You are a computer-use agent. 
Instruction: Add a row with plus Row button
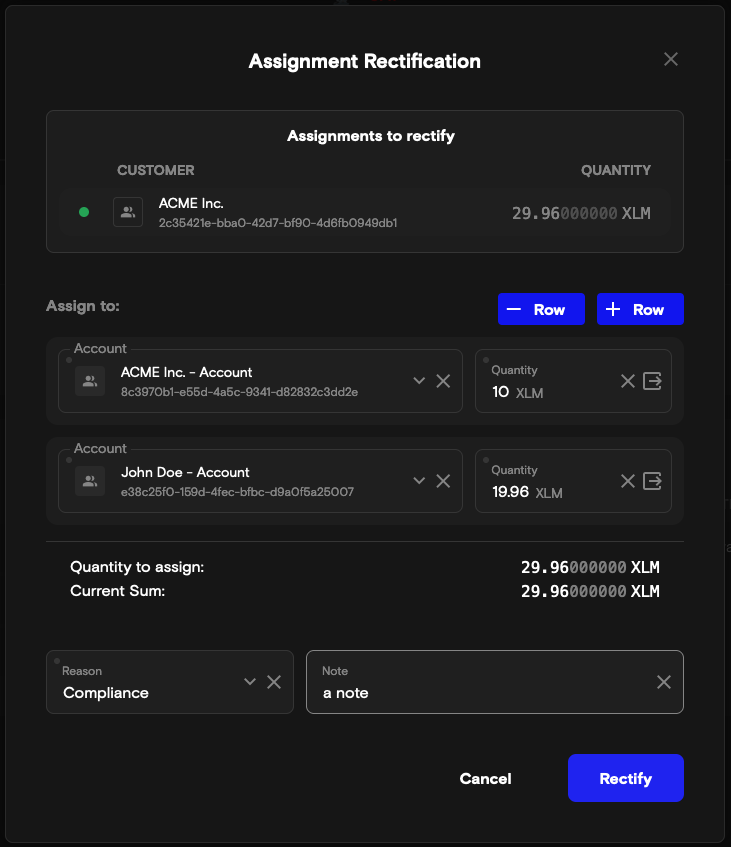[x=640, y=309]
